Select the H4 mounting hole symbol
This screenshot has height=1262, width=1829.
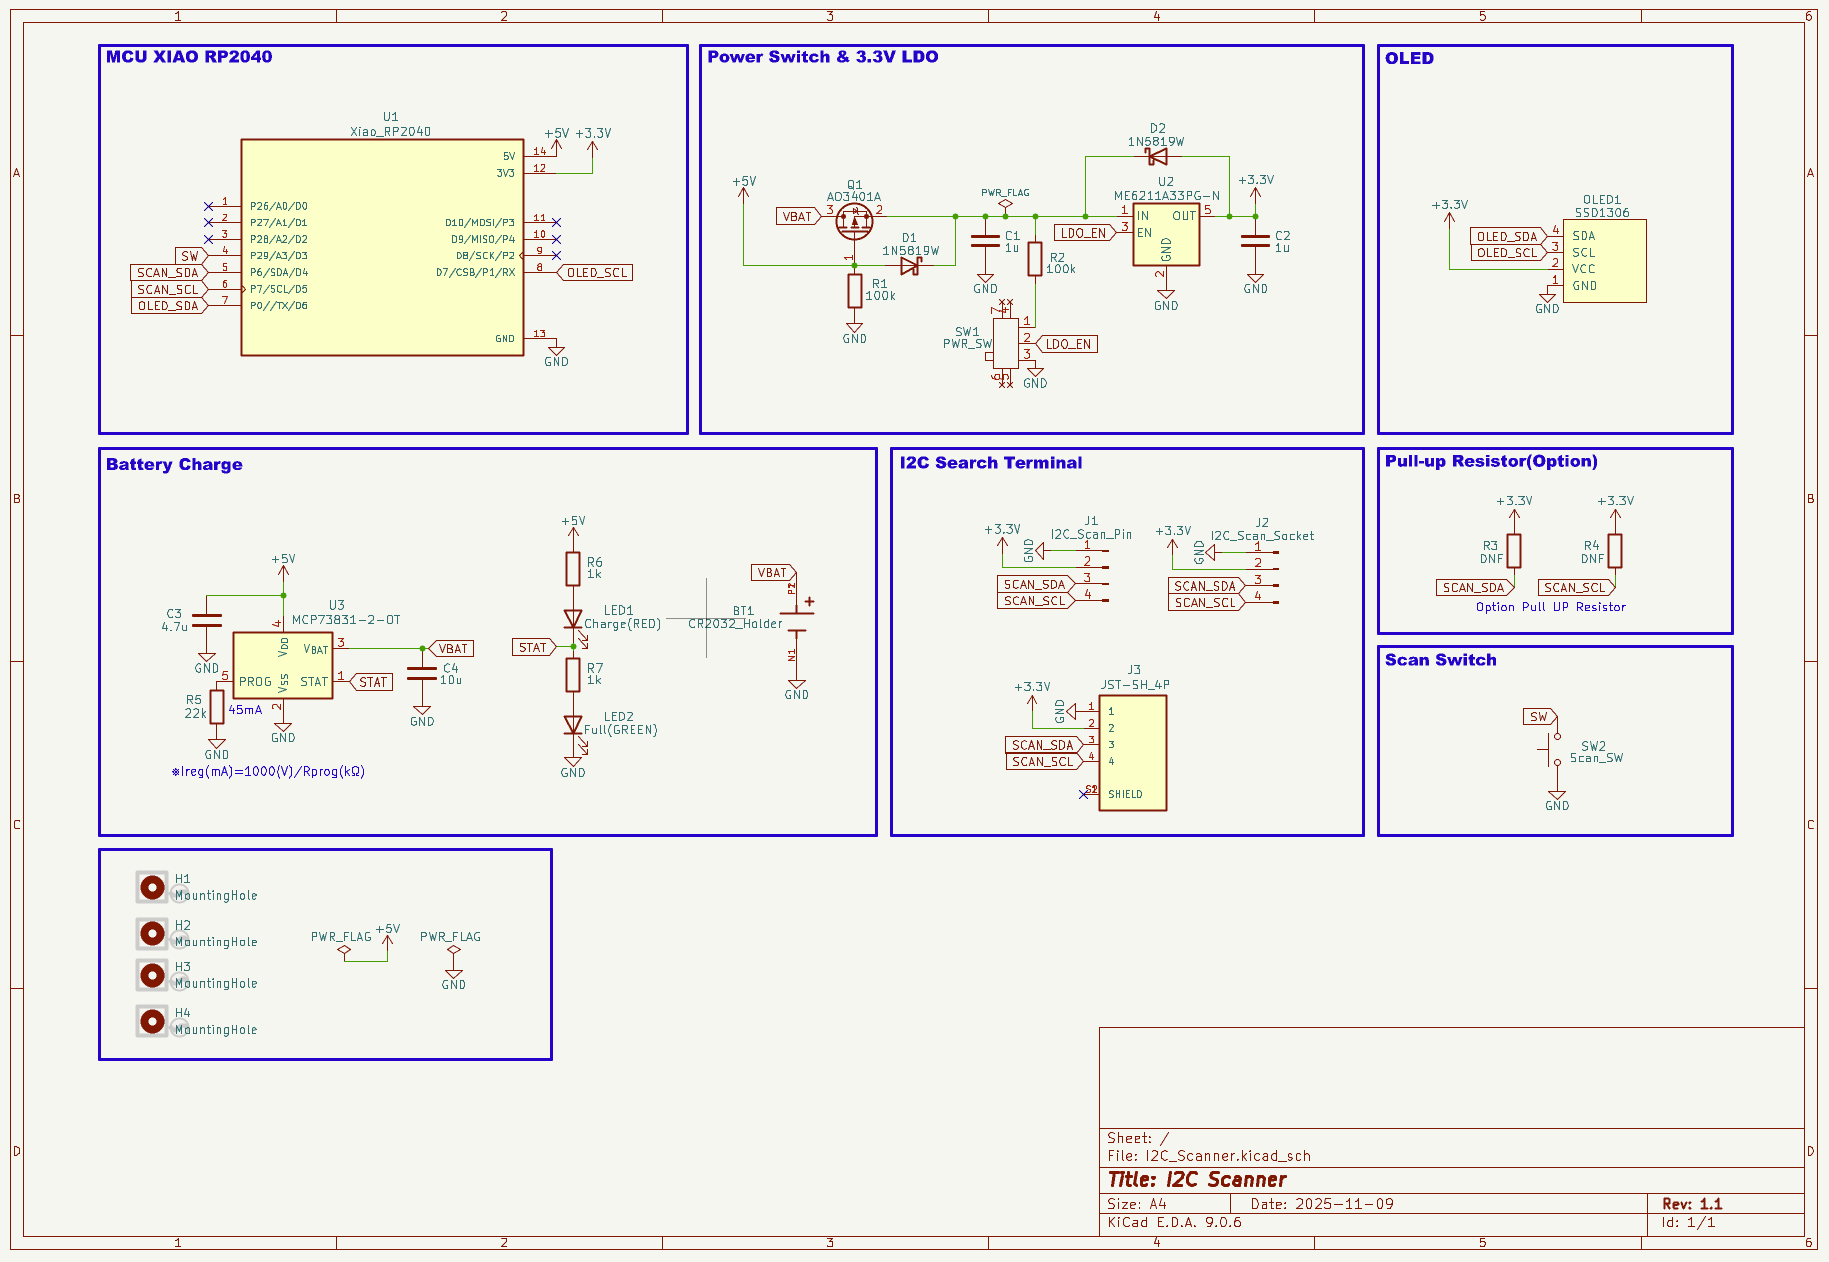(x=152, y=1021)
